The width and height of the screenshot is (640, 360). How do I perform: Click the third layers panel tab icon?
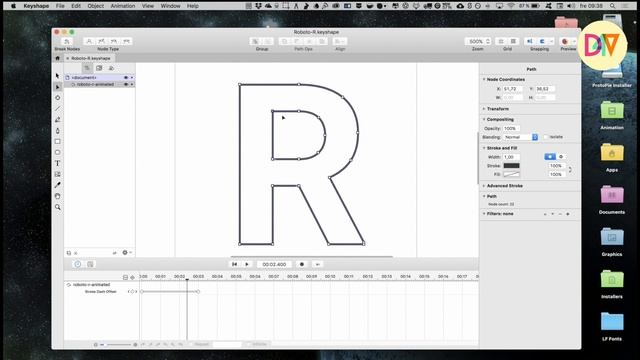click(111, 68)
